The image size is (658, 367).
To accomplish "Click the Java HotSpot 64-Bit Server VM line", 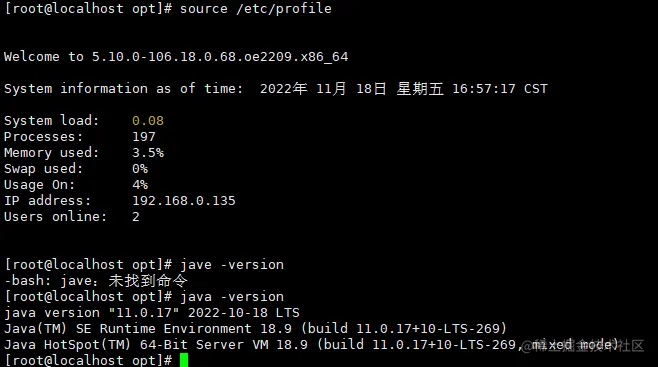I will click(x=311, y=345).
